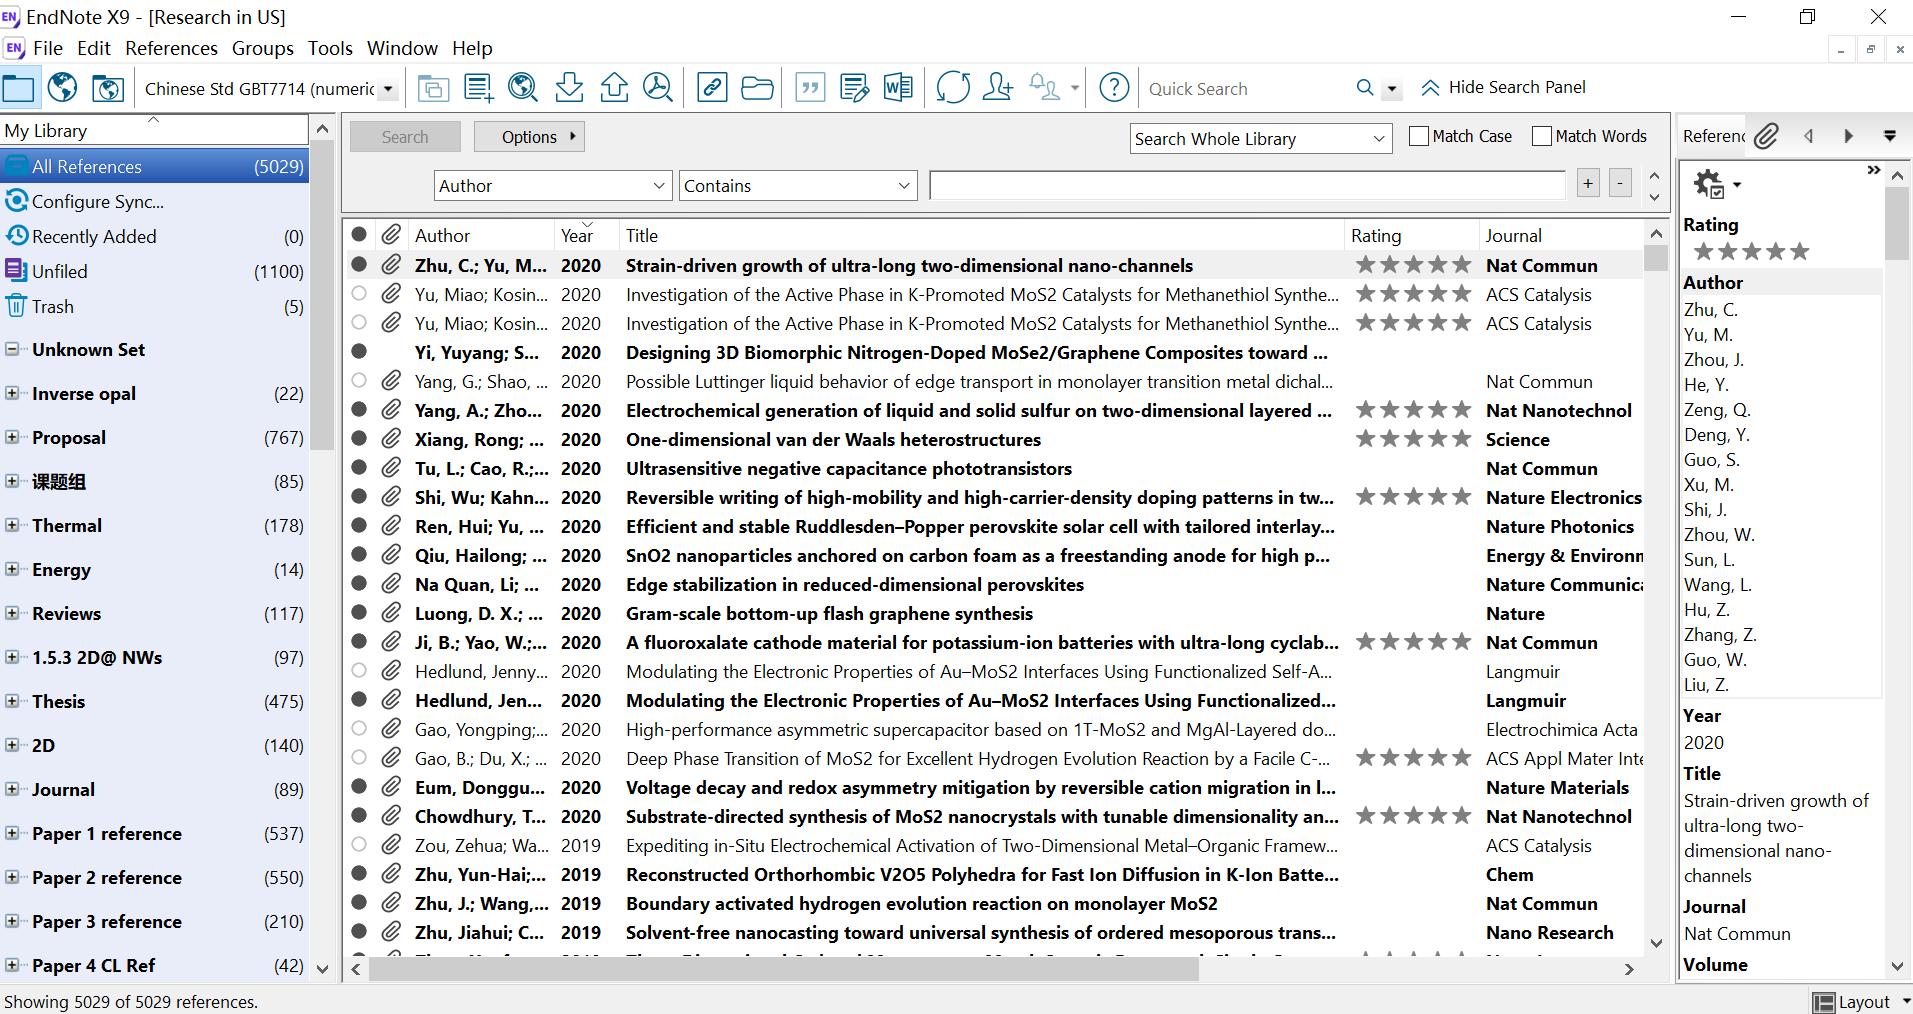Screen dimensions: 1913x1014
Task: Click the Share Library person-plus icon
Action: pos(997,88)
